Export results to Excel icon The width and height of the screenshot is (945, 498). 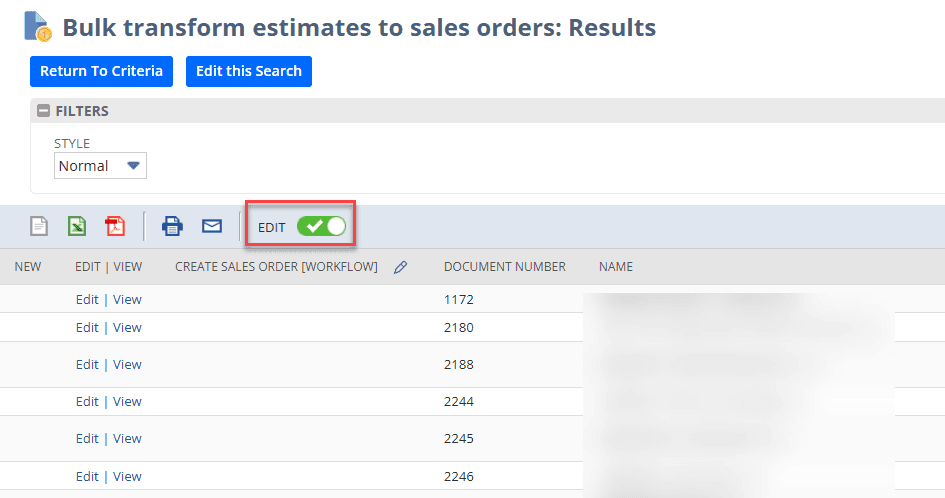coord(77,226)
